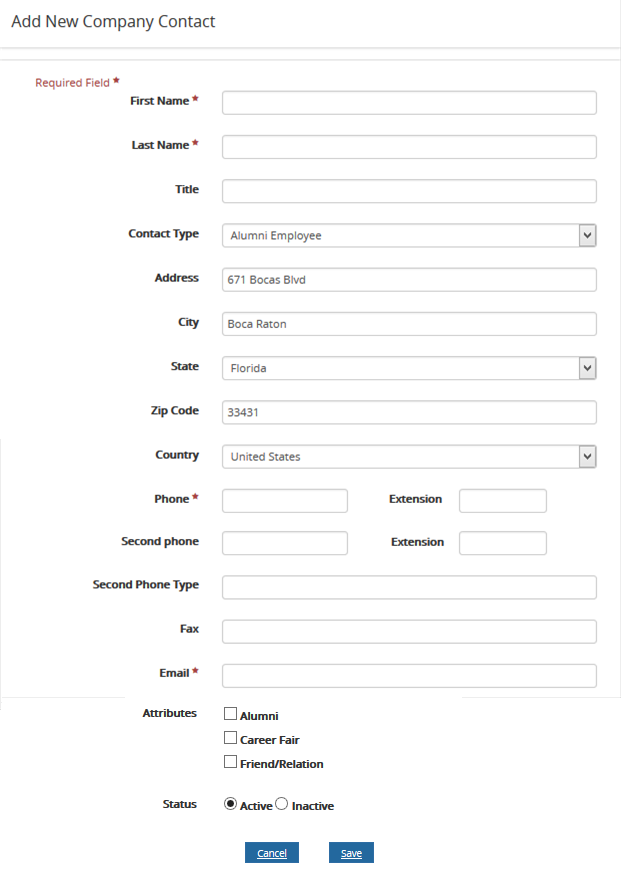Select the Zip Code field with 33431
621x873 pixels.
tap(408, 412)
